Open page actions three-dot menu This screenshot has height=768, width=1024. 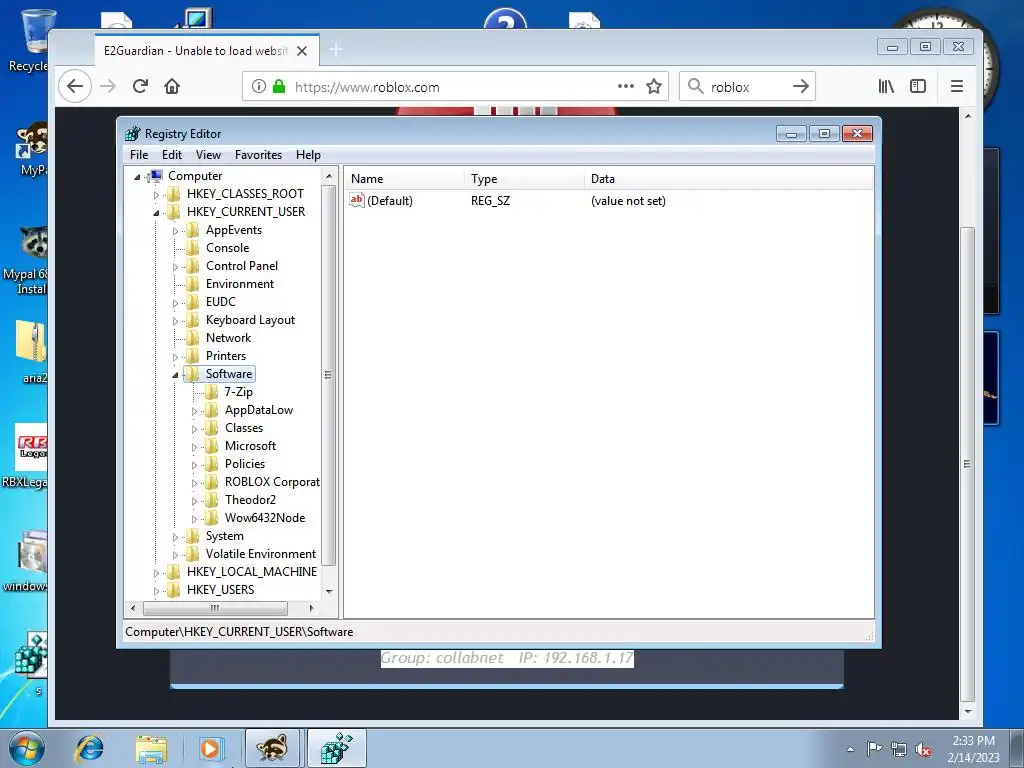click(626, 86)
